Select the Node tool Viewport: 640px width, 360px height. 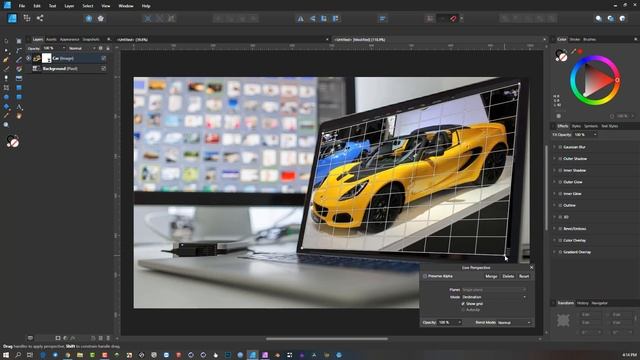pyautogui.click(x=6, y=51)
